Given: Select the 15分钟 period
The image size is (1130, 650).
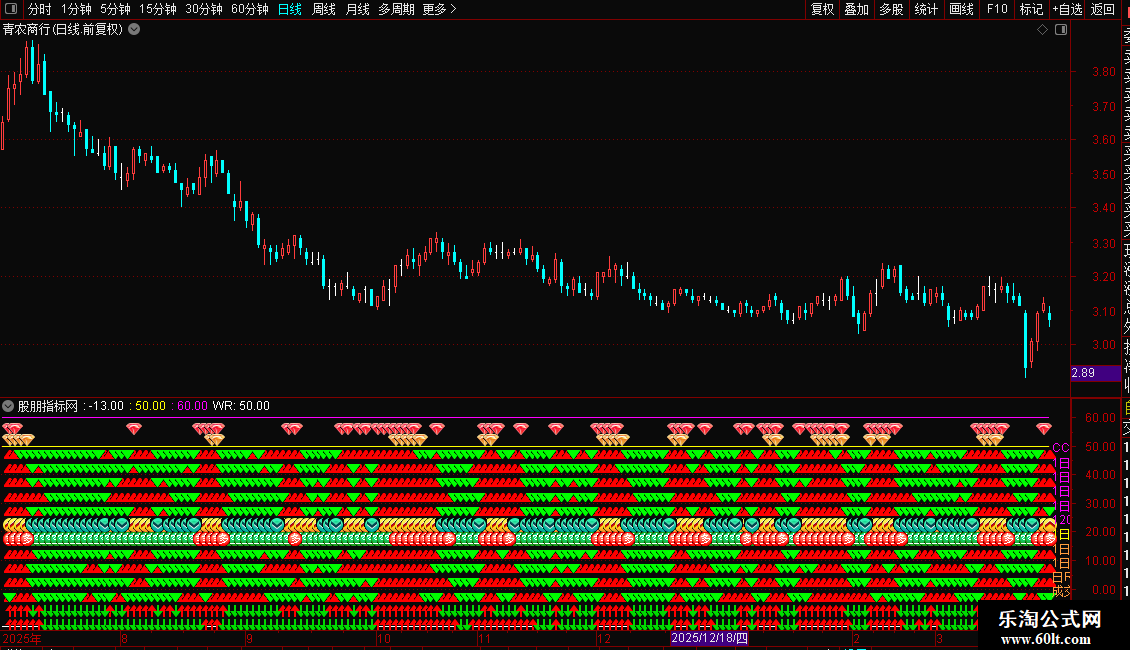Looking at the screenshot, I should point(157,9).
